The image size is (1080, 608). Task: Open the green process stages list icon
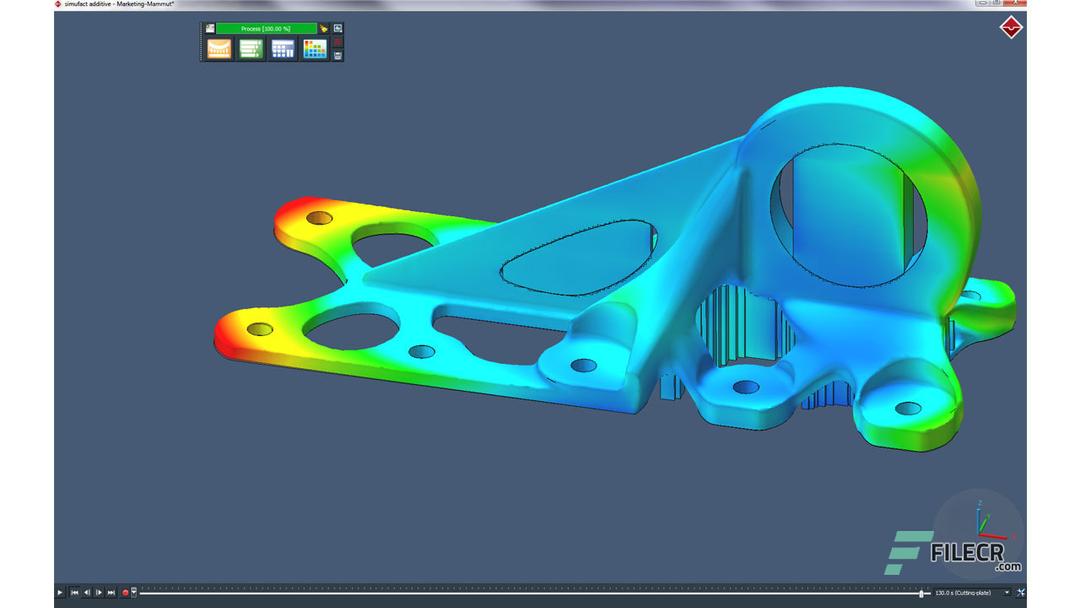(250, 49)
